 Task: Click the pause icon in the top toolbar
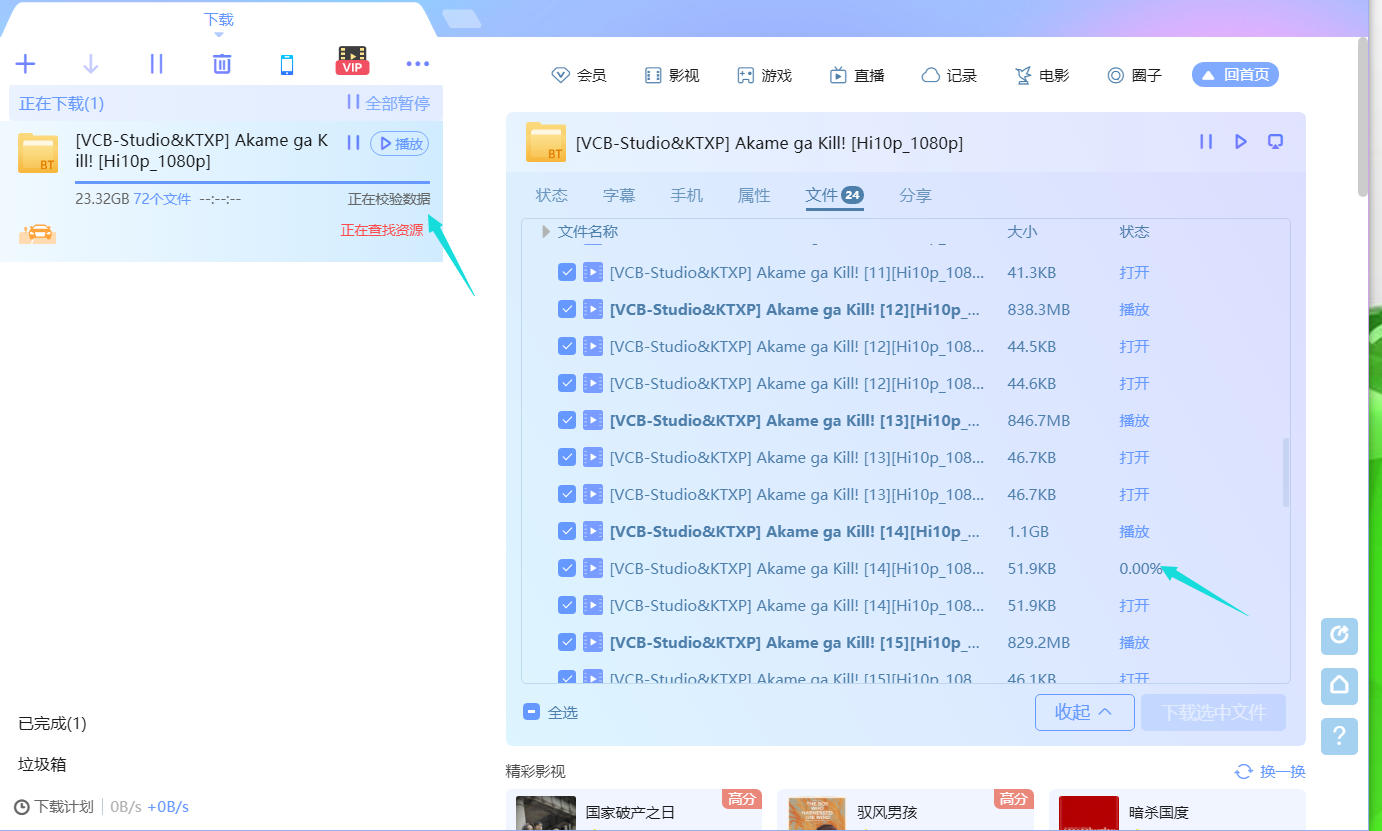pos(156,63)
